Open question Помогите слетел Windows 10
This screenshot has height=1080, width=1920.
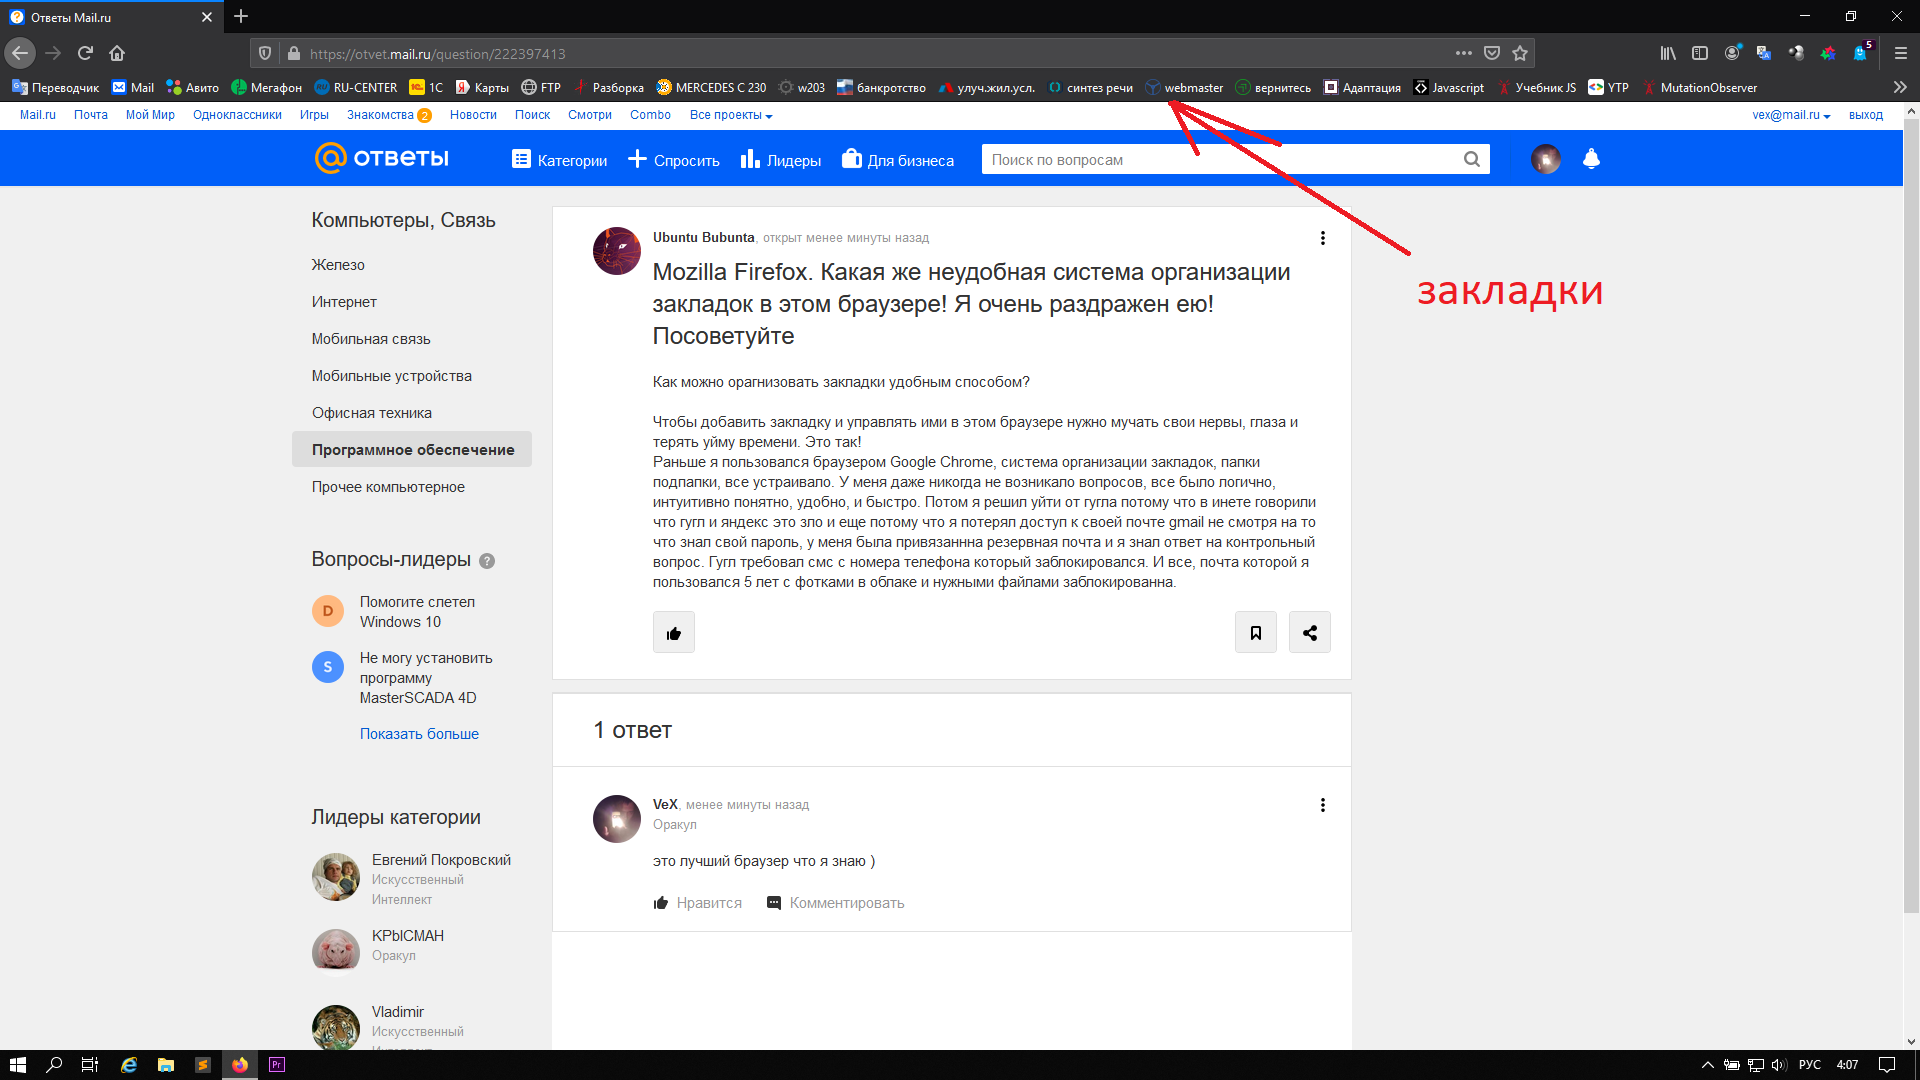[417, 612]
